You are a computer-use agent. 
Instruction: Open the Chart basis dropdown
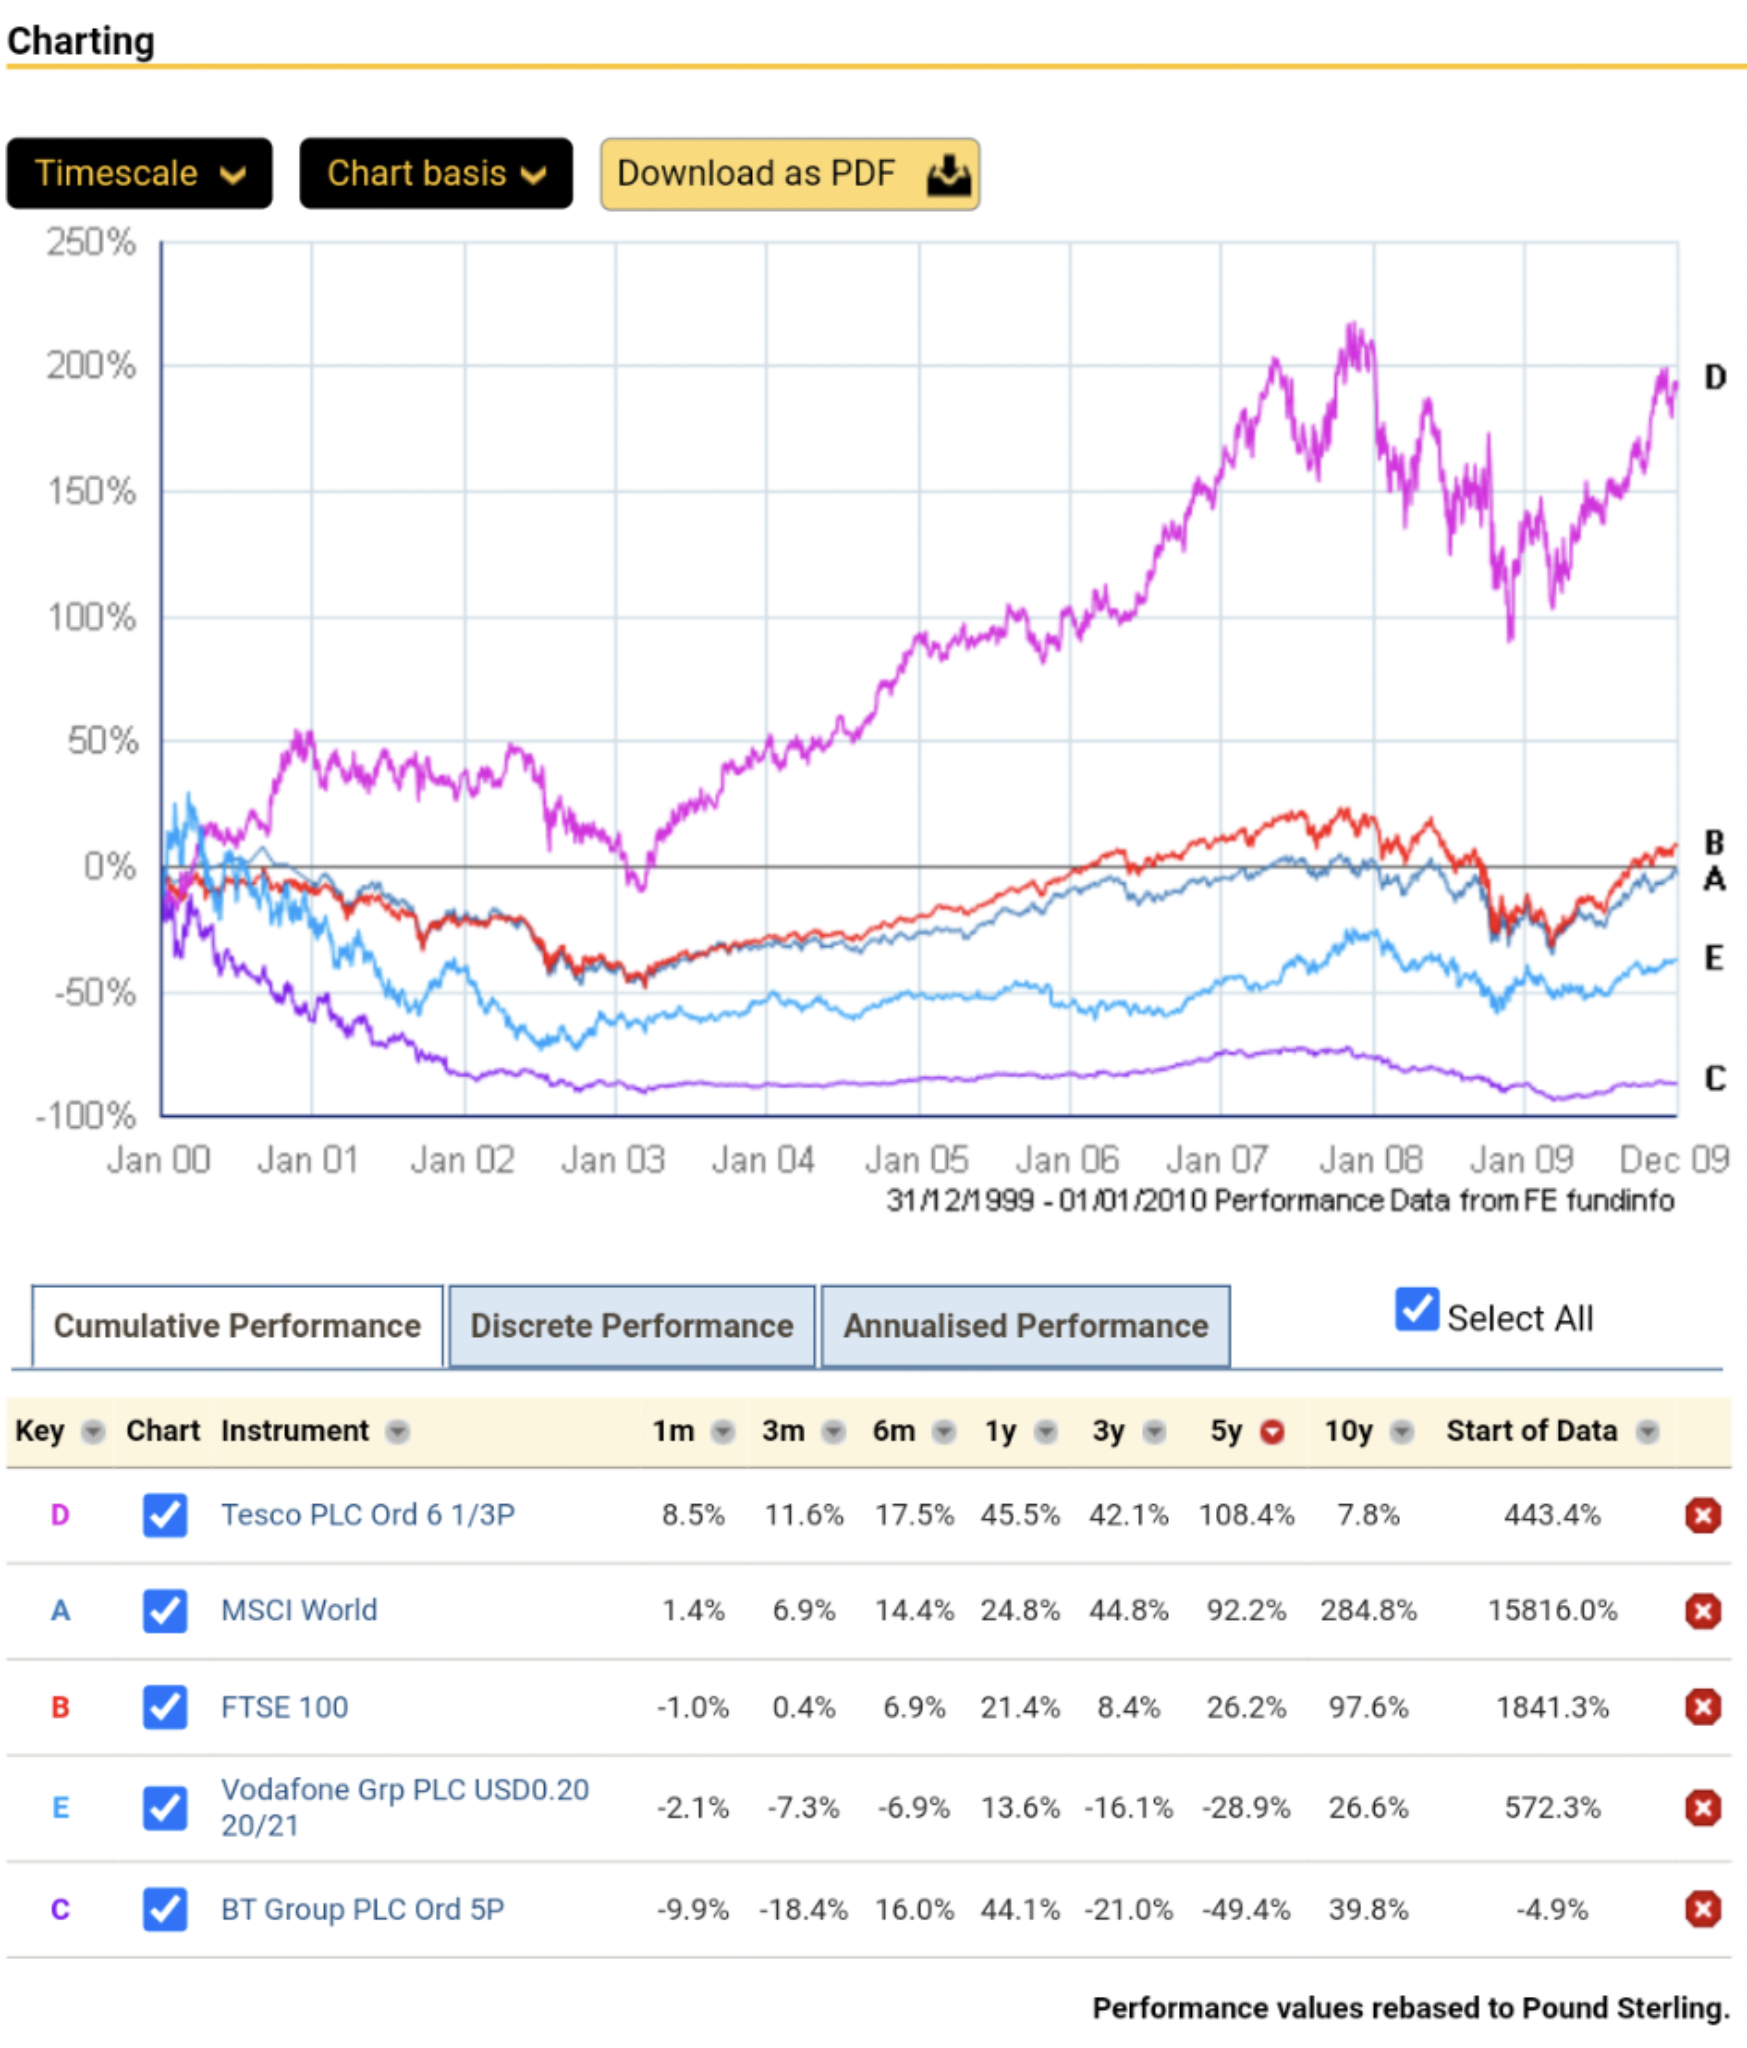coord(436,174)
